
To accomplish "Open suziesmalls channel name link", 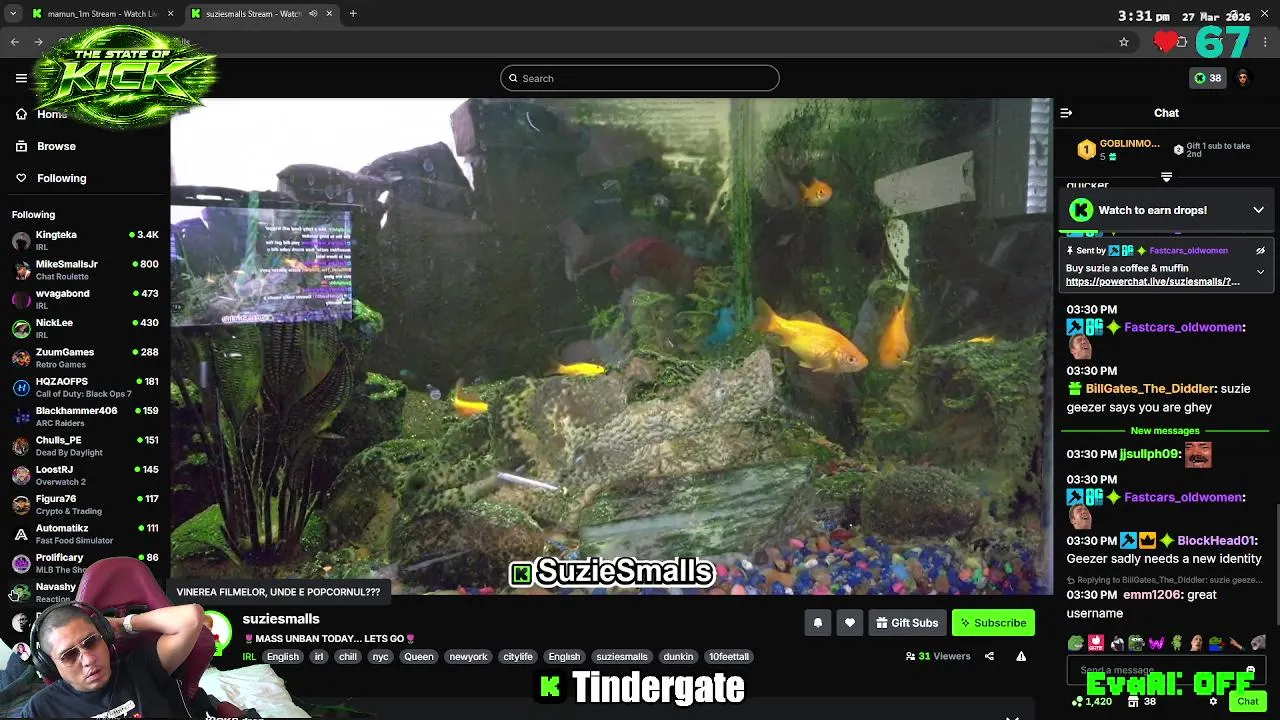I will click(x=281, y=619).
